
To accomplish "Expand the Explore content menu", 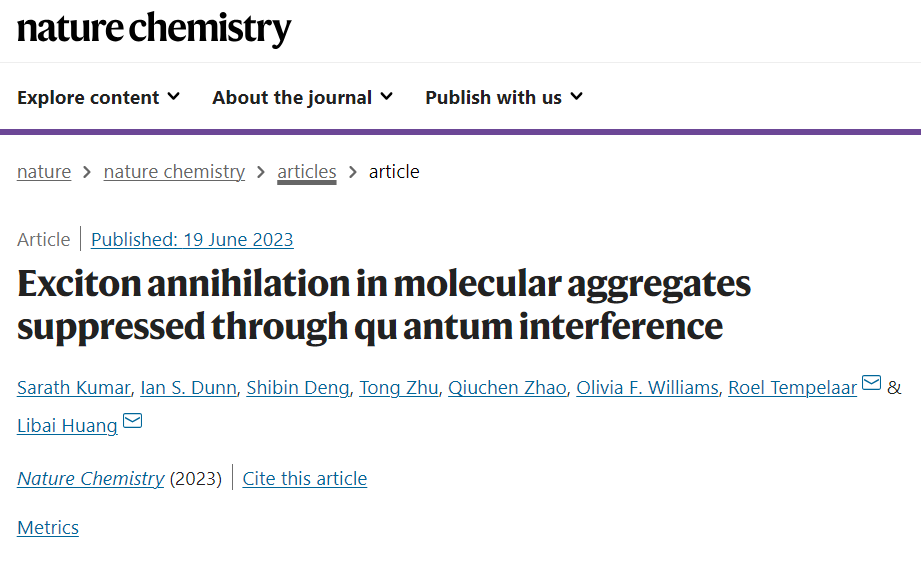I will [98, 97].
